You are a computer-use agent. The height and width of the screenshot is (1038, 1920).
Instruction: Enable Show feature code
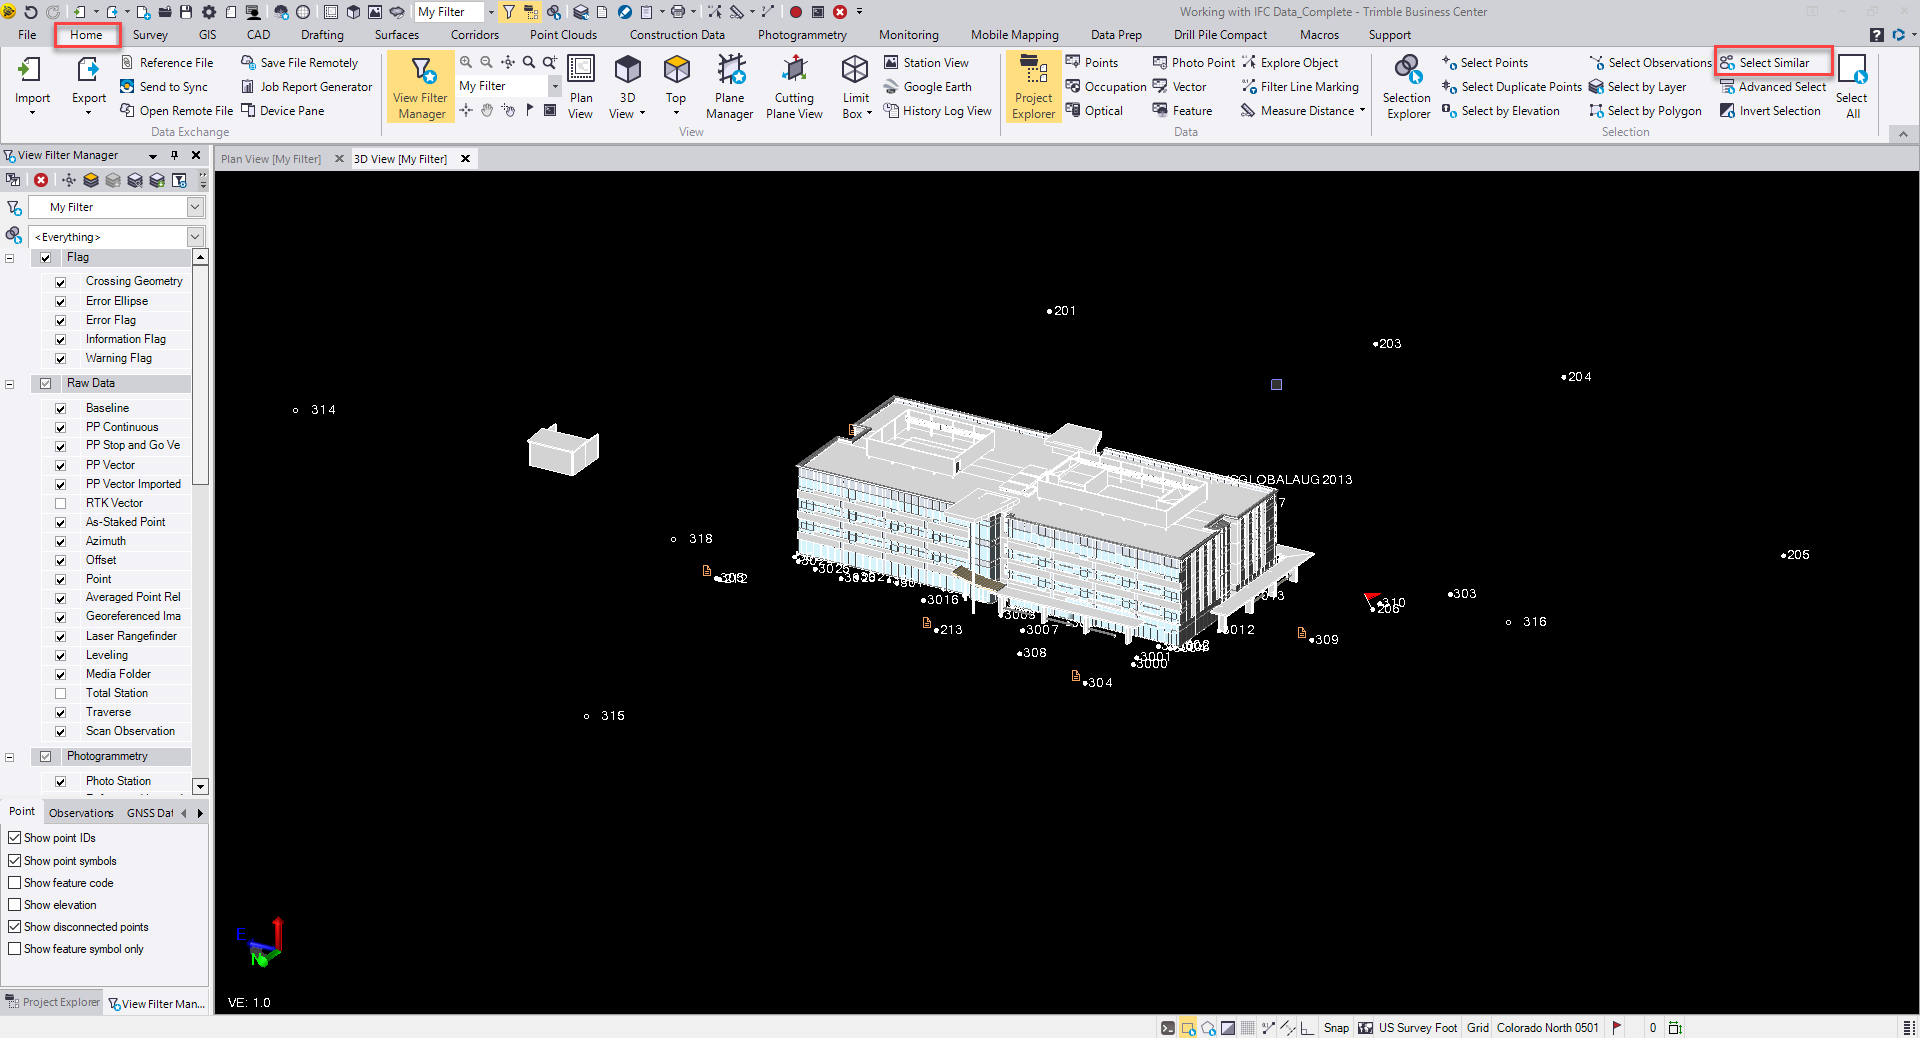[x=14, y=883]
